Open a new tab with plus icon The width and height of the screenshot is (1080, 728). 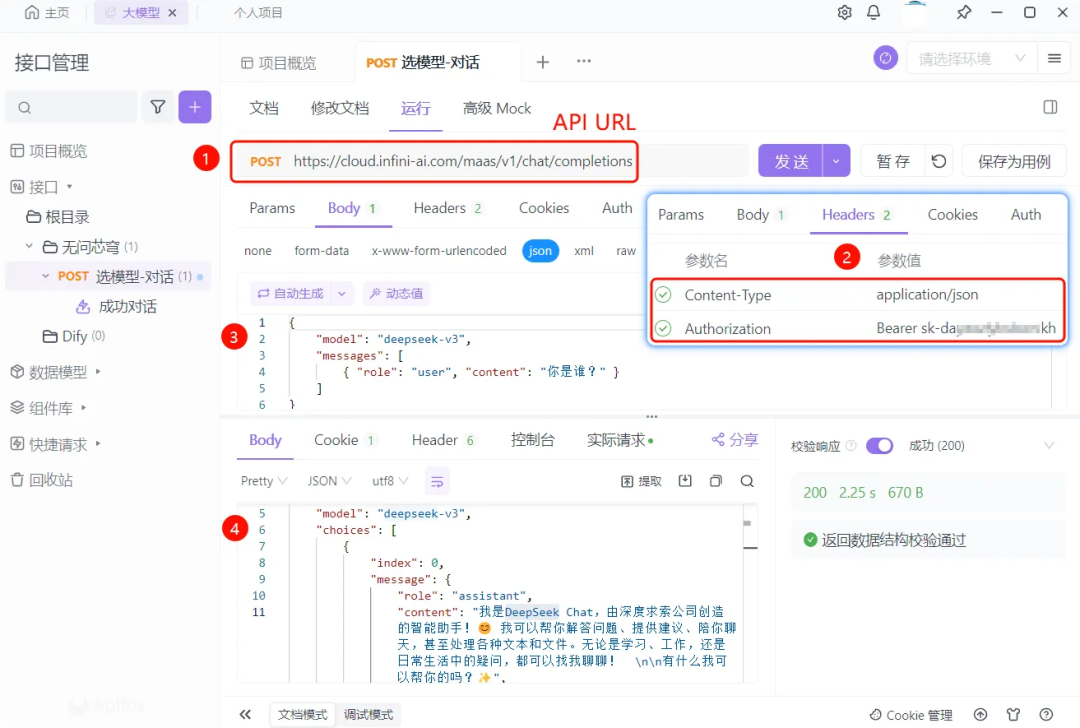pos(543,62)
